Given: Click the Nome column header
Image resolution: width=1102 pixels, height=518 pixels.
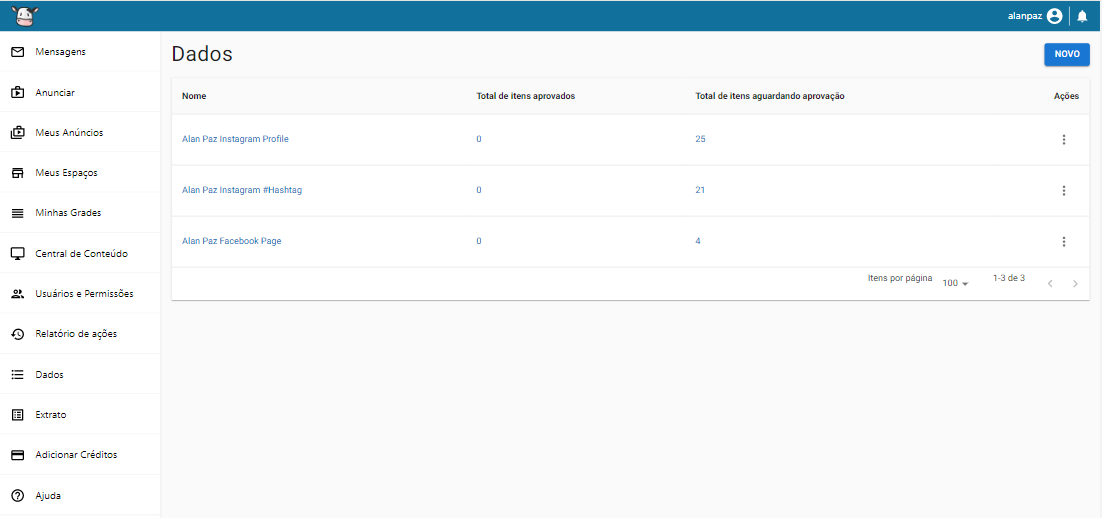Looking at the screenshot, I should pyautogui.click(x=194, y=96).
